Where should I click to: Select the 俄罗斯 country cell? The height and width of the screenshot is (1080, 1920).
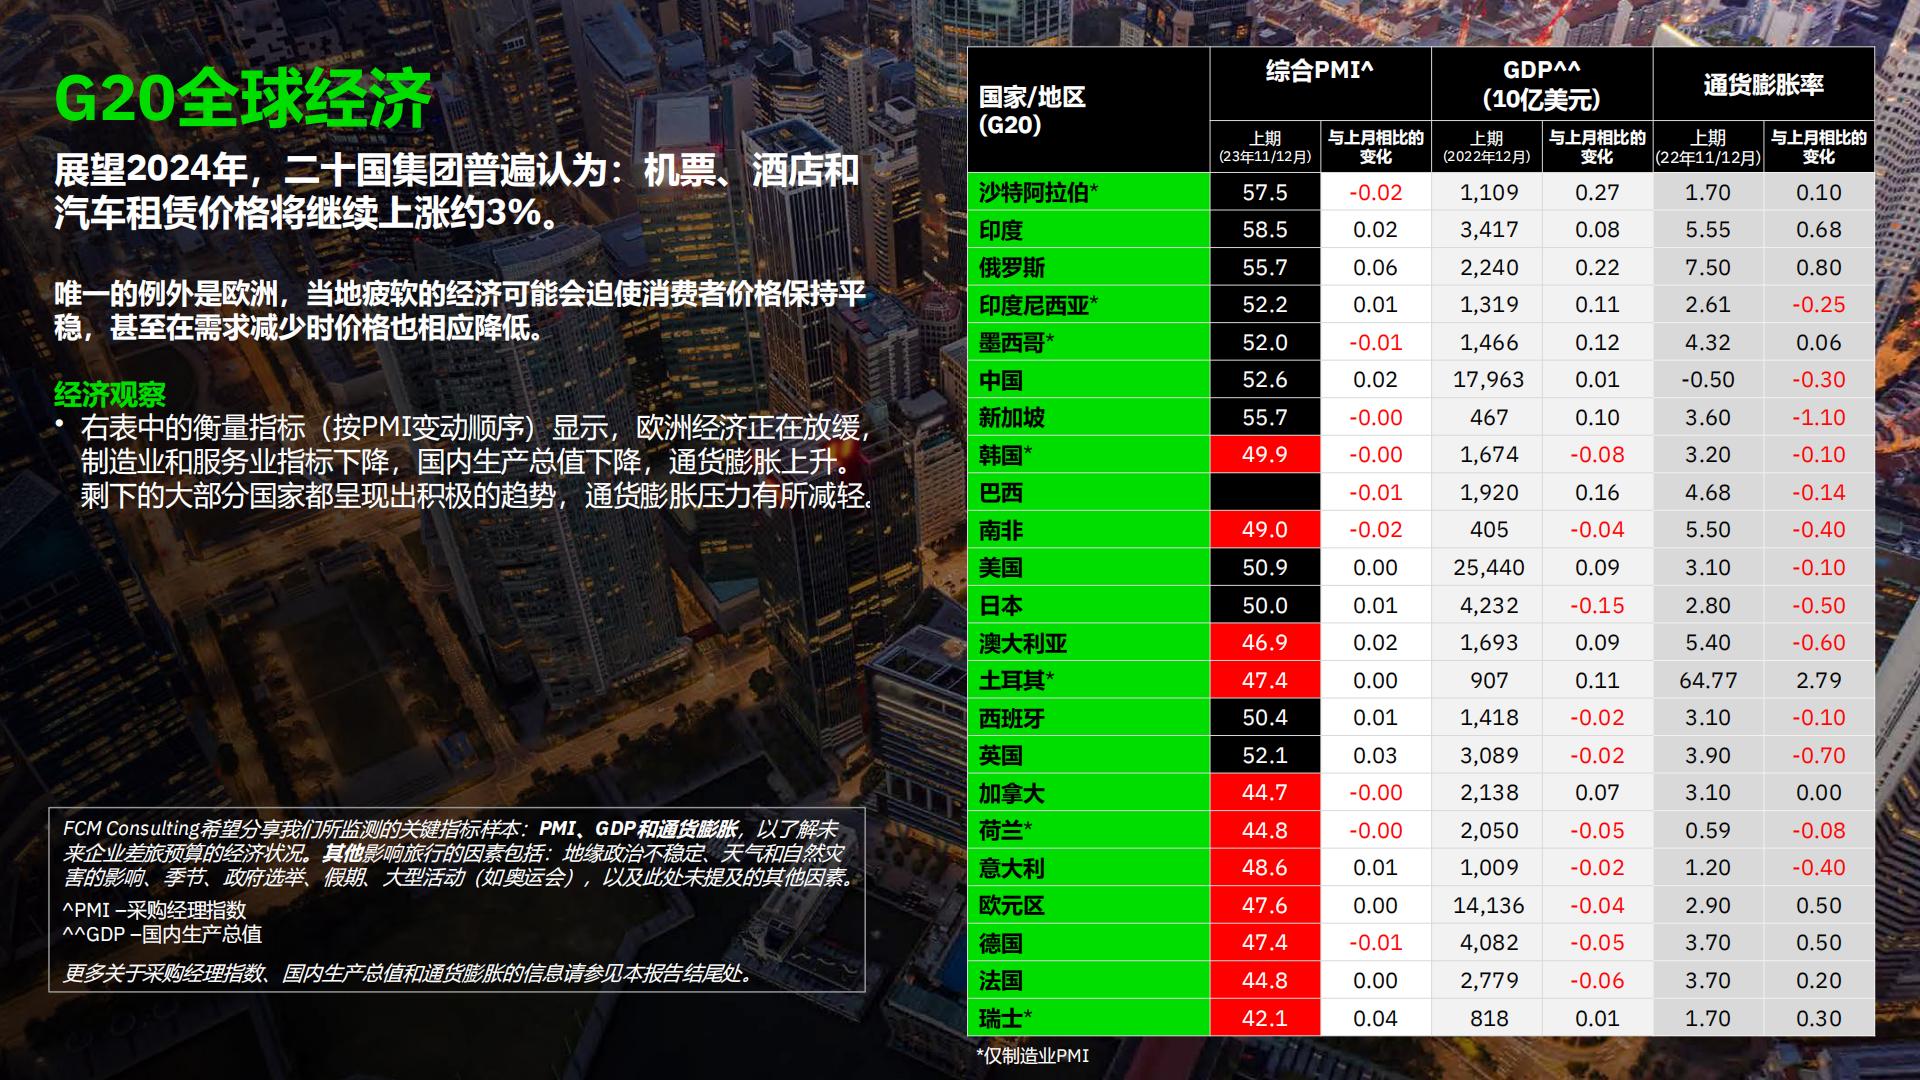1089,267
